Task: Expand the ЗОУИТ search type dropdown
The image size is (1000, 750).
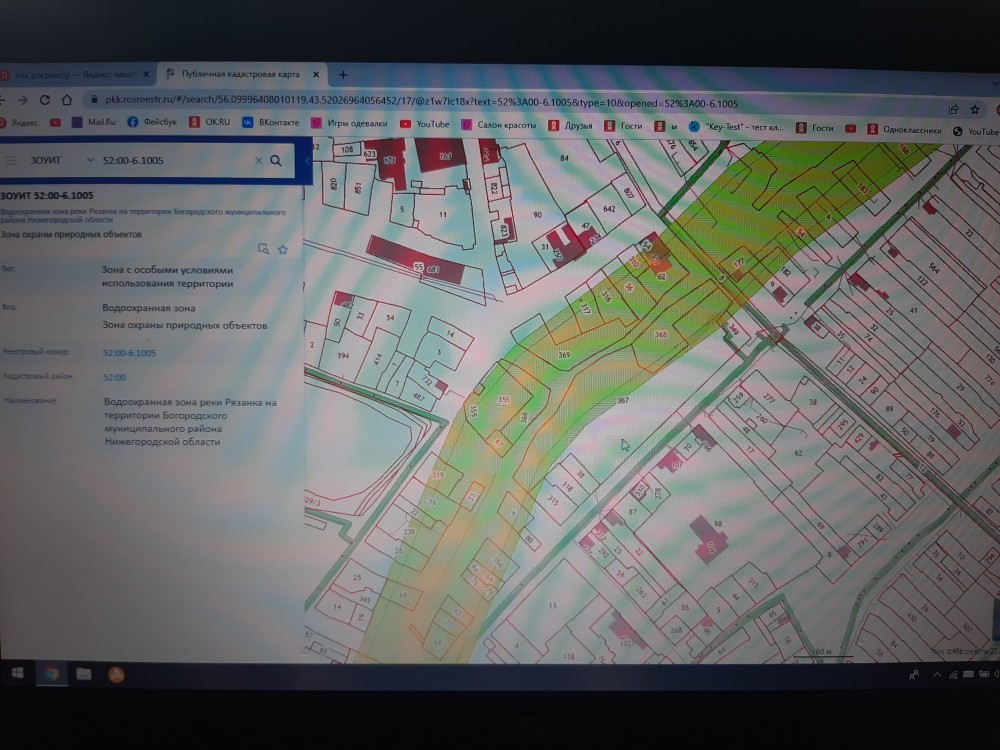Action: (x=90, y=160)
